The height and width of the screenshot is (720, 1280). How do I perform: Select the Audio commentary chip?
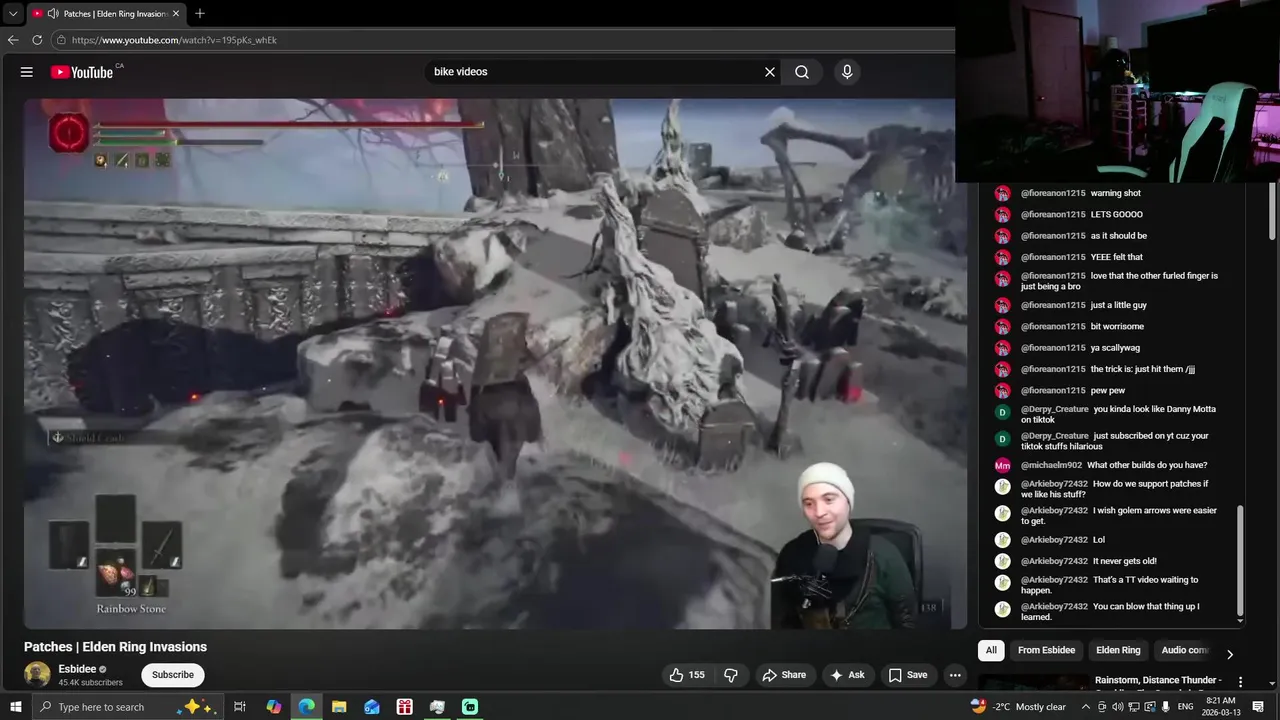point(1185,650)
